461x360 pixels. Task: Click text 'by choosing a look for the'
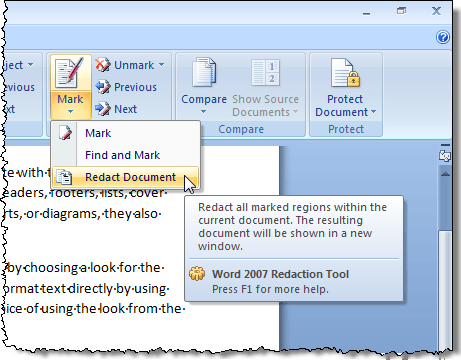click(83, 267)
